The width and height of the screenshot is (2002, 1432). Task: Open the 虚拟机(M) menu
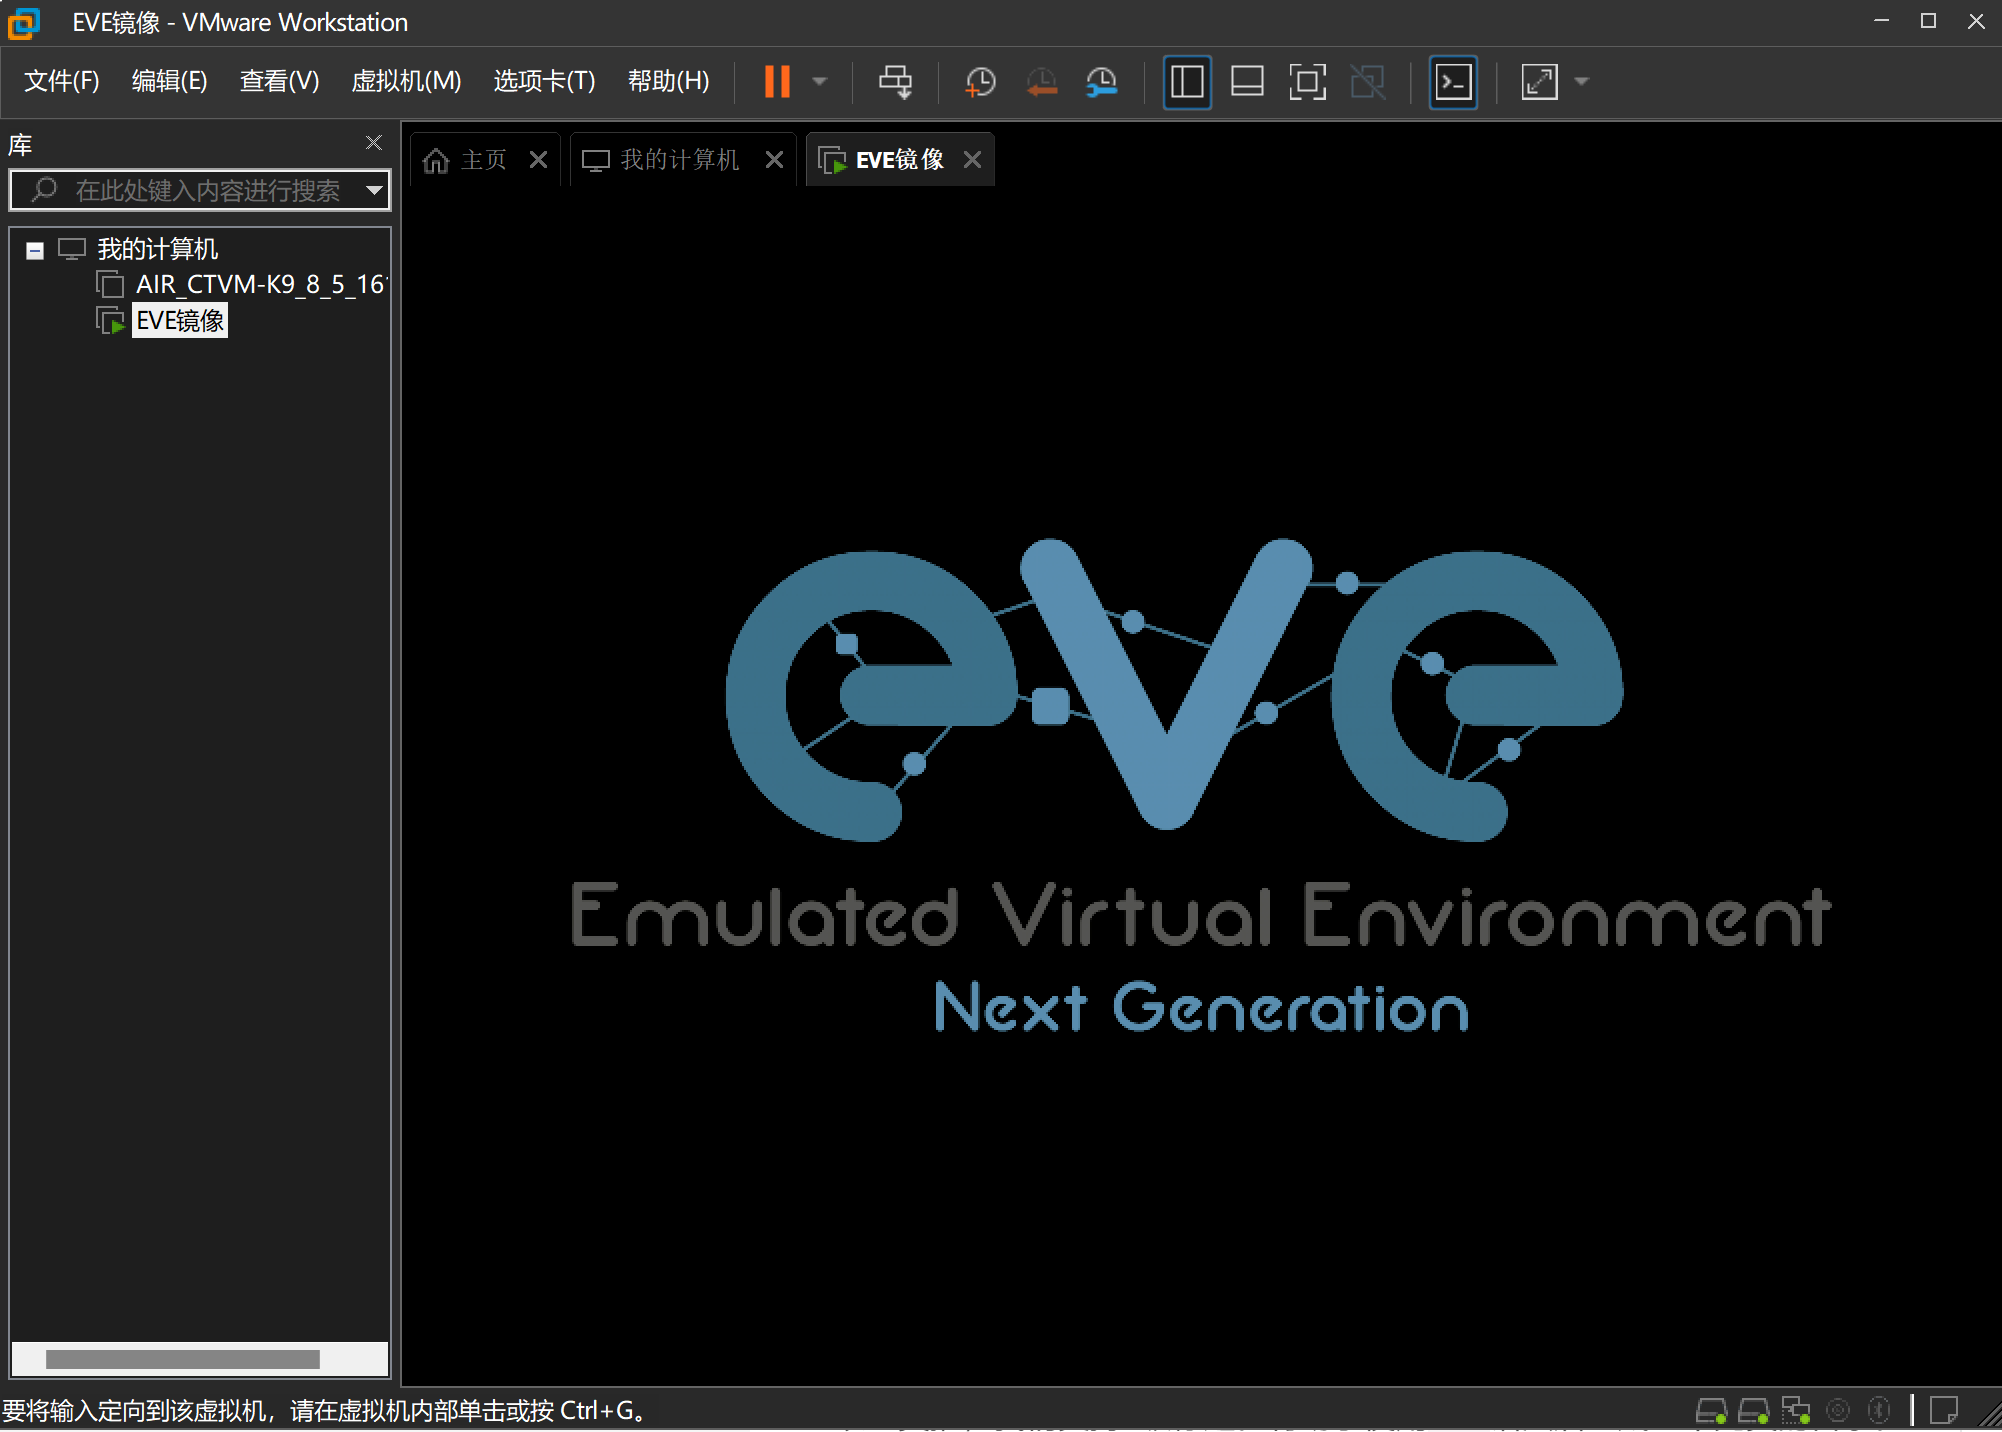pyautogui.click(x=406, y=81)
